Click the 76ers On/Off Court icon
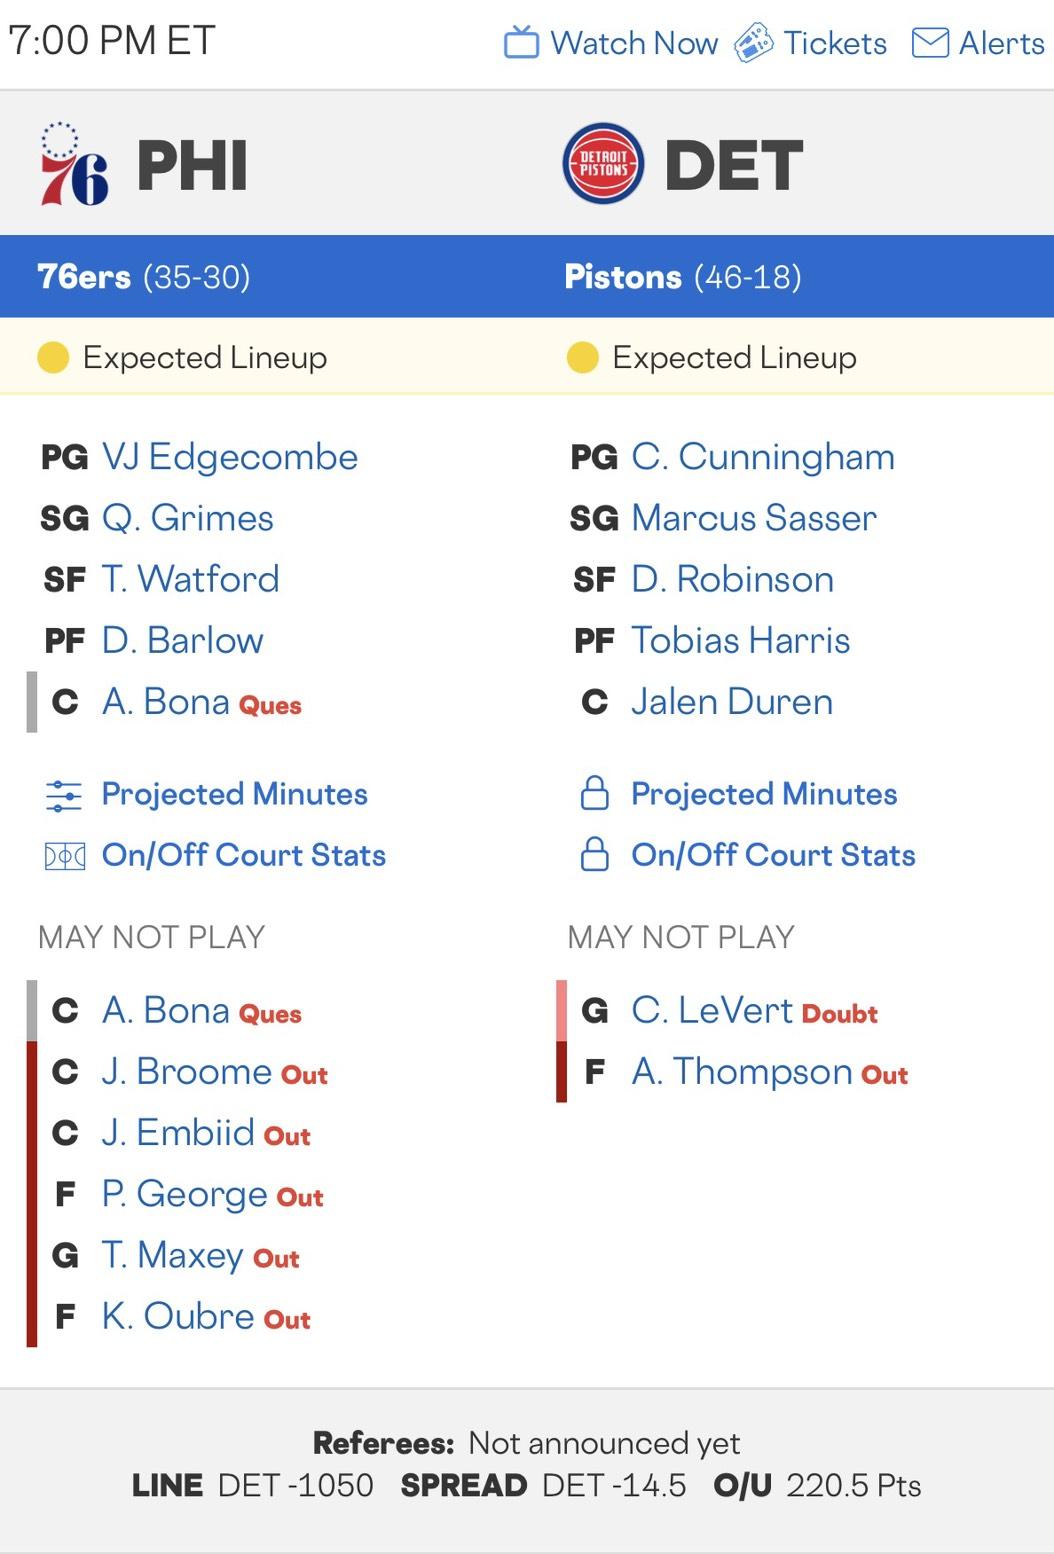This screenshot has width=1054, height=1554. (x=64, y=856)
